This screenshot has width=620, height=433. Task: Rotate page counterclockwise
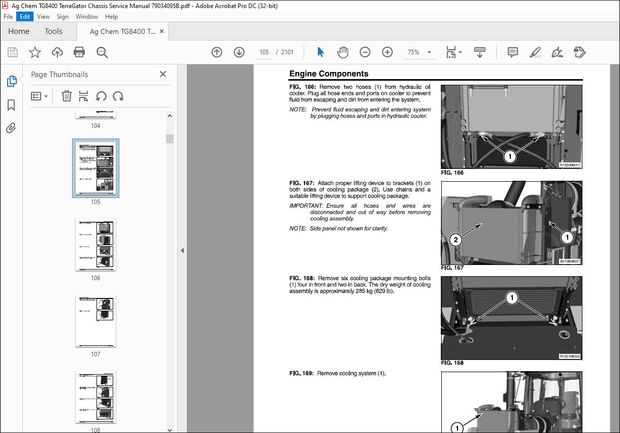[x=101, y=96]
